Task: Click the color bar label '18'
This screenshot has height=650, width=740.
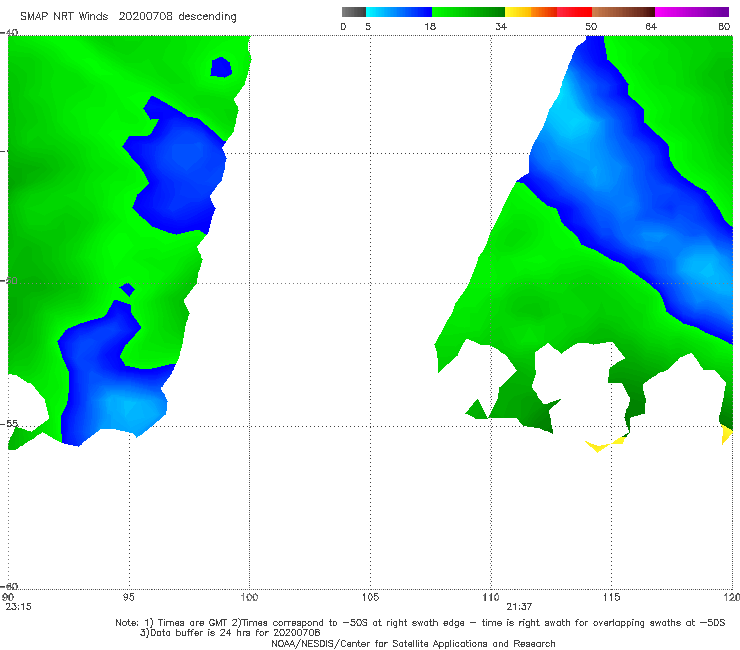Action: click(x=430, y=27)
